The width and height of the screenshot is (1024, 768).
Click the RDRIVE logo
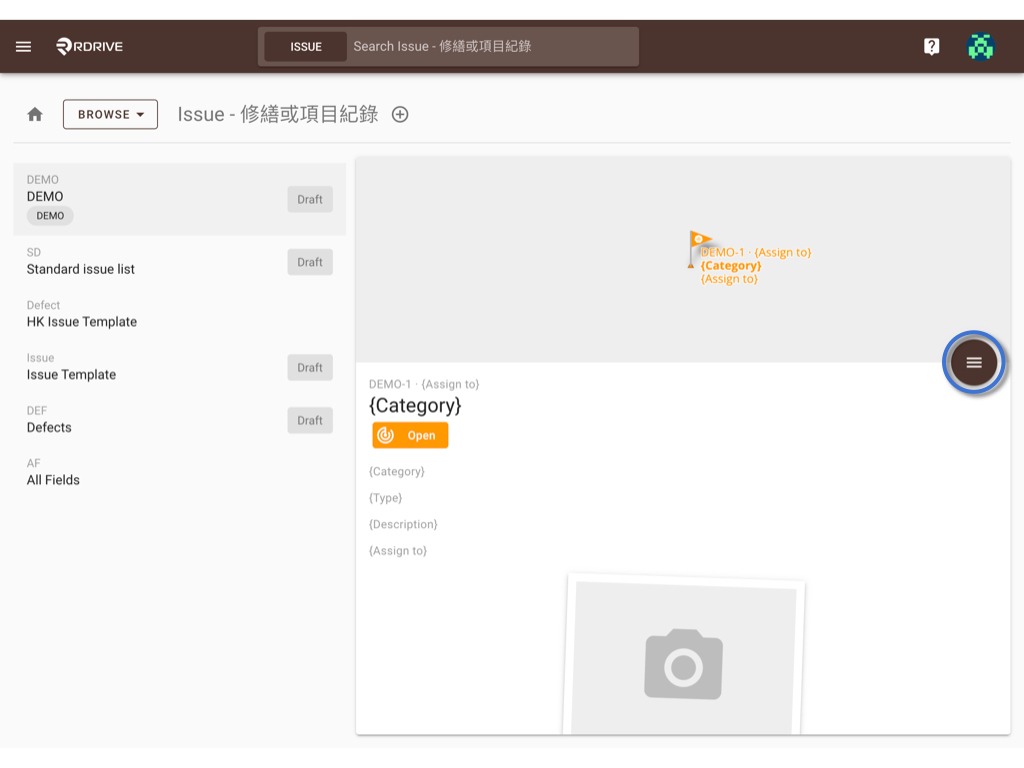coord(89,46)
